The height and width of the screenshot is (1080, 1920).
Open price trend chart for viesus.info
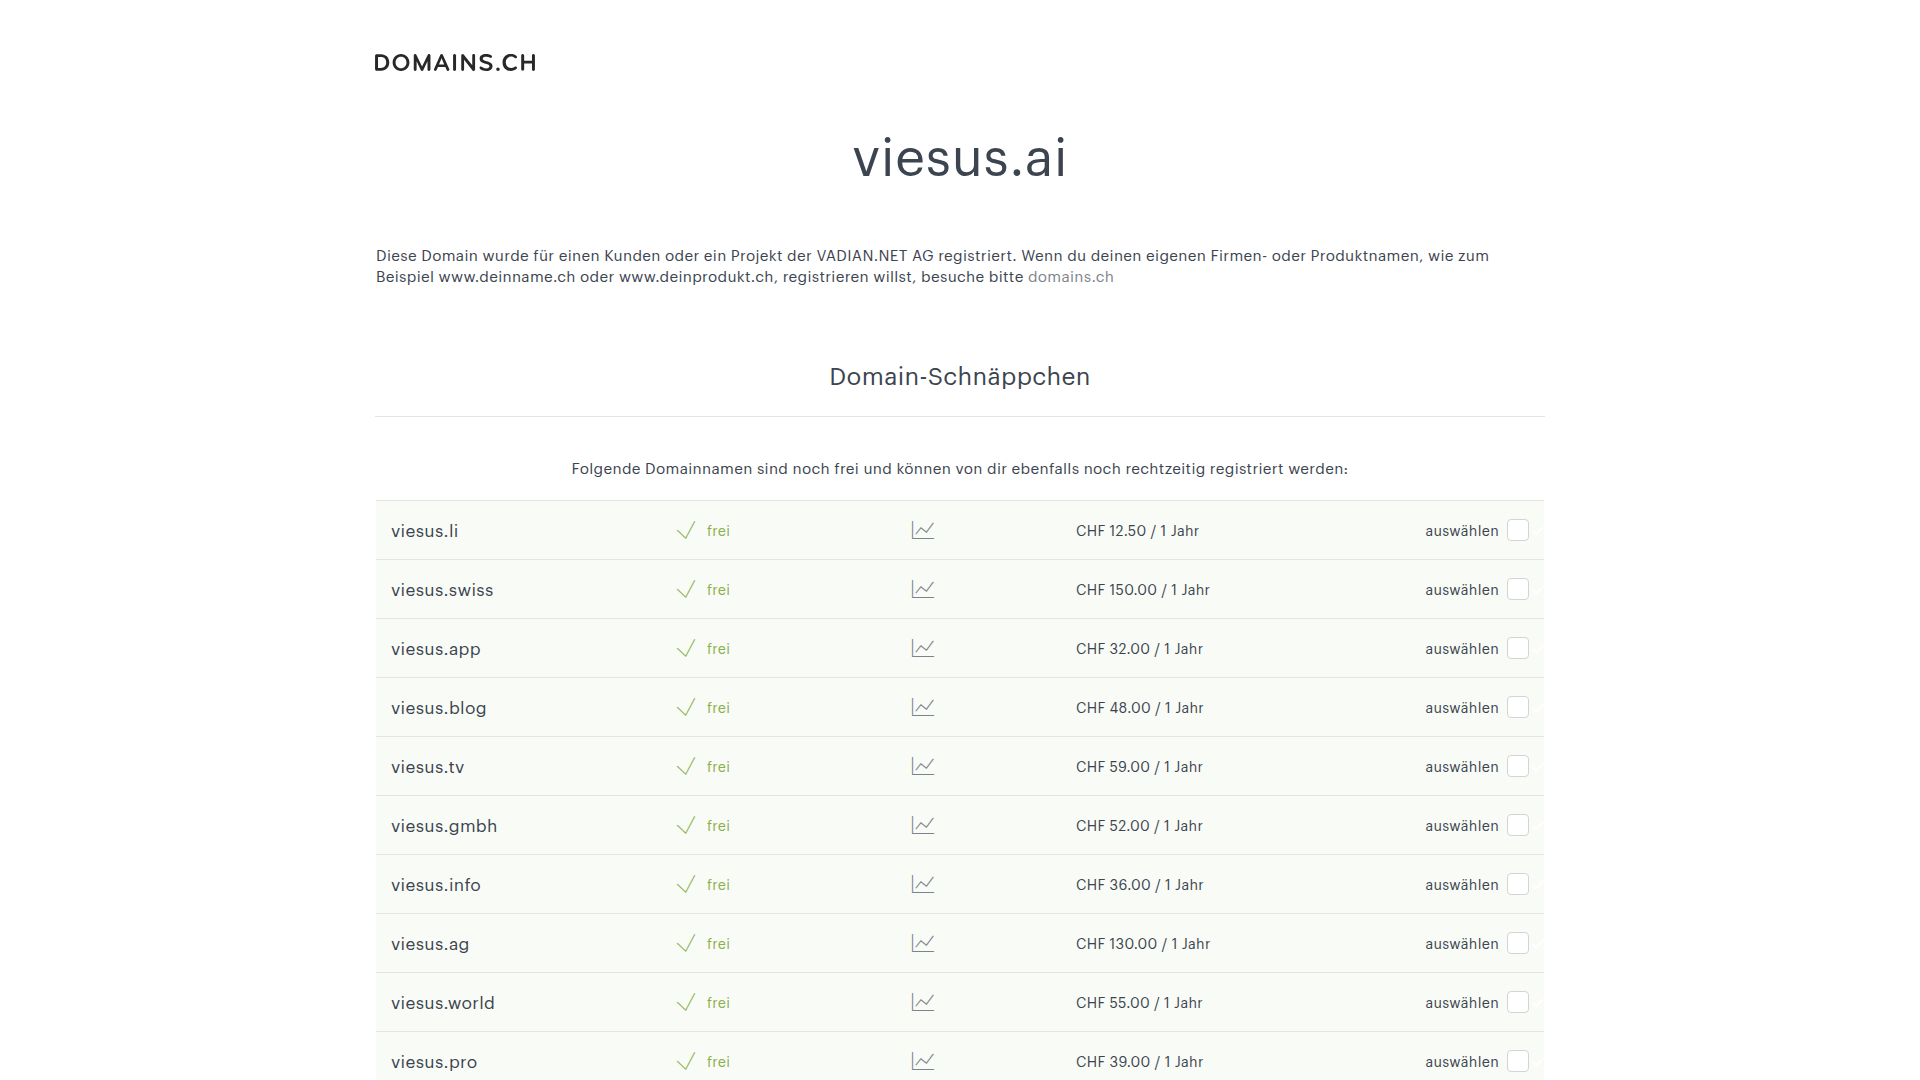(923, 884)
